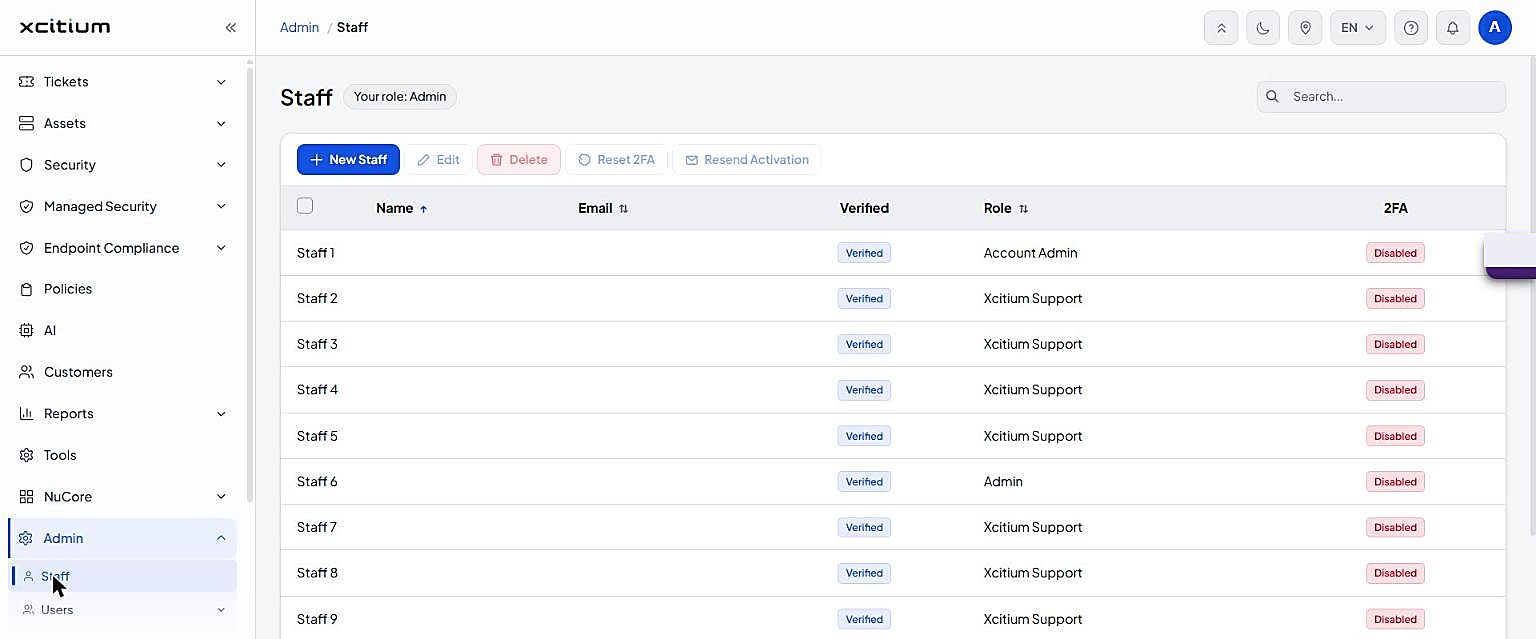Screen dimensions: 1536x639
Task: Sort by Name arrow icon
Action: (424, 209)
